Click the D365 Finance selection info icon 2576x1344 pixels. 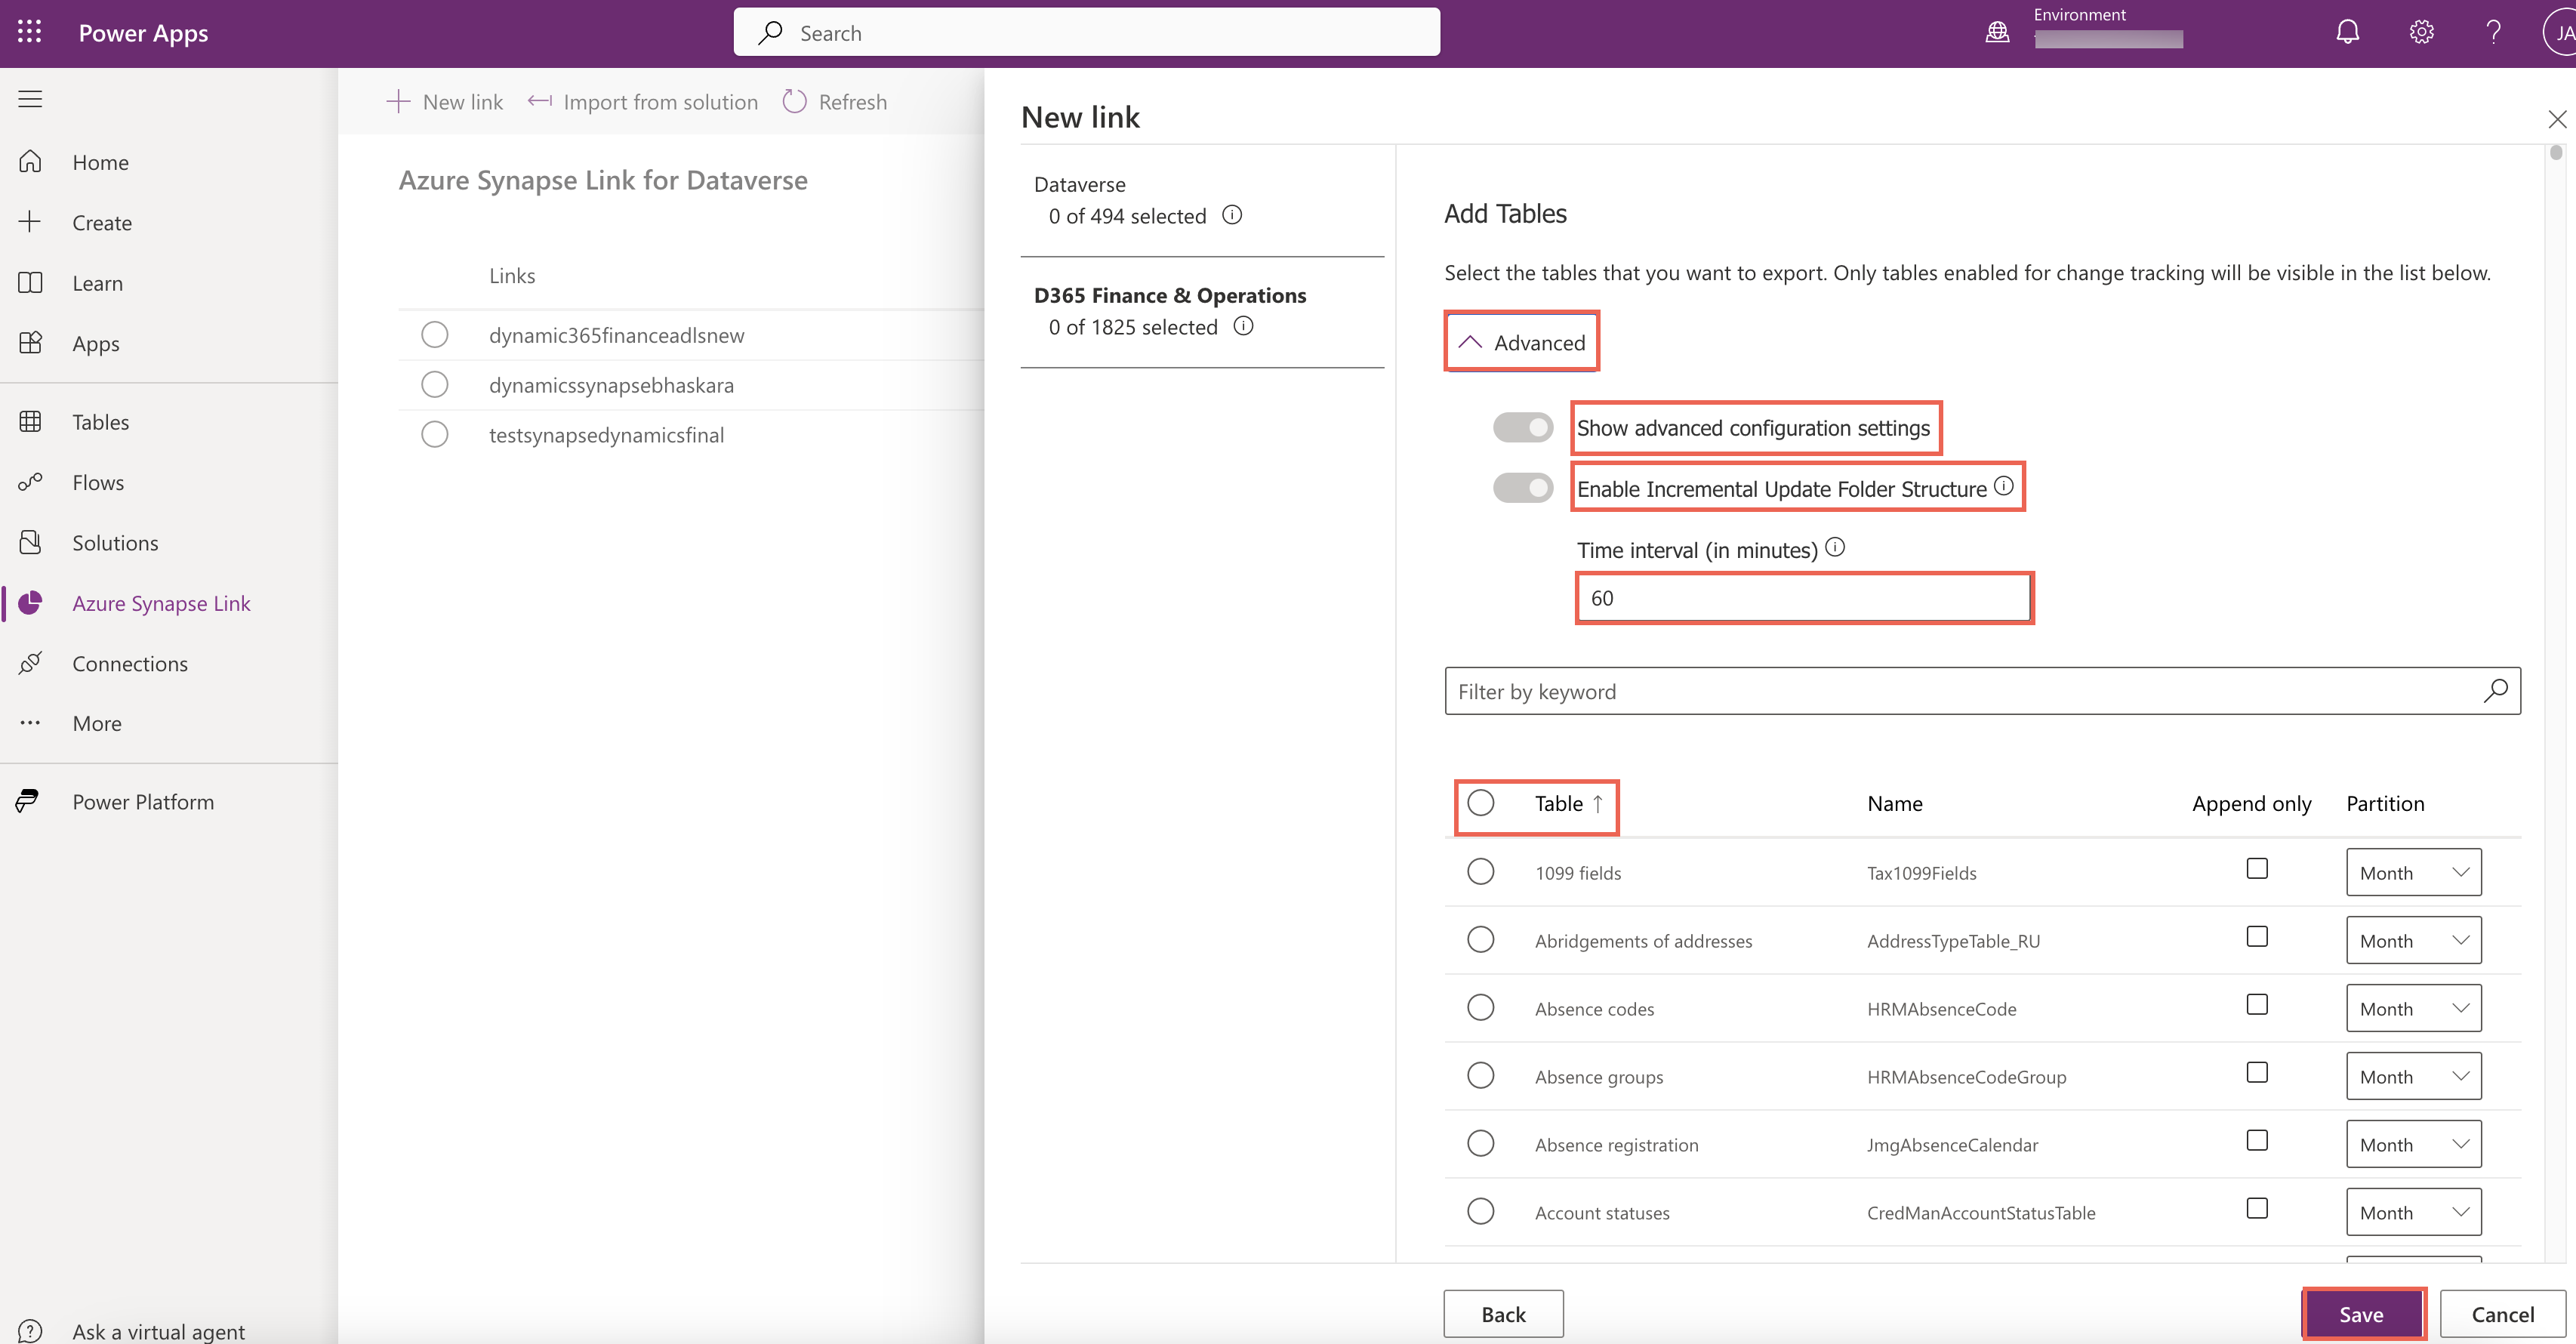(1243, 326)
